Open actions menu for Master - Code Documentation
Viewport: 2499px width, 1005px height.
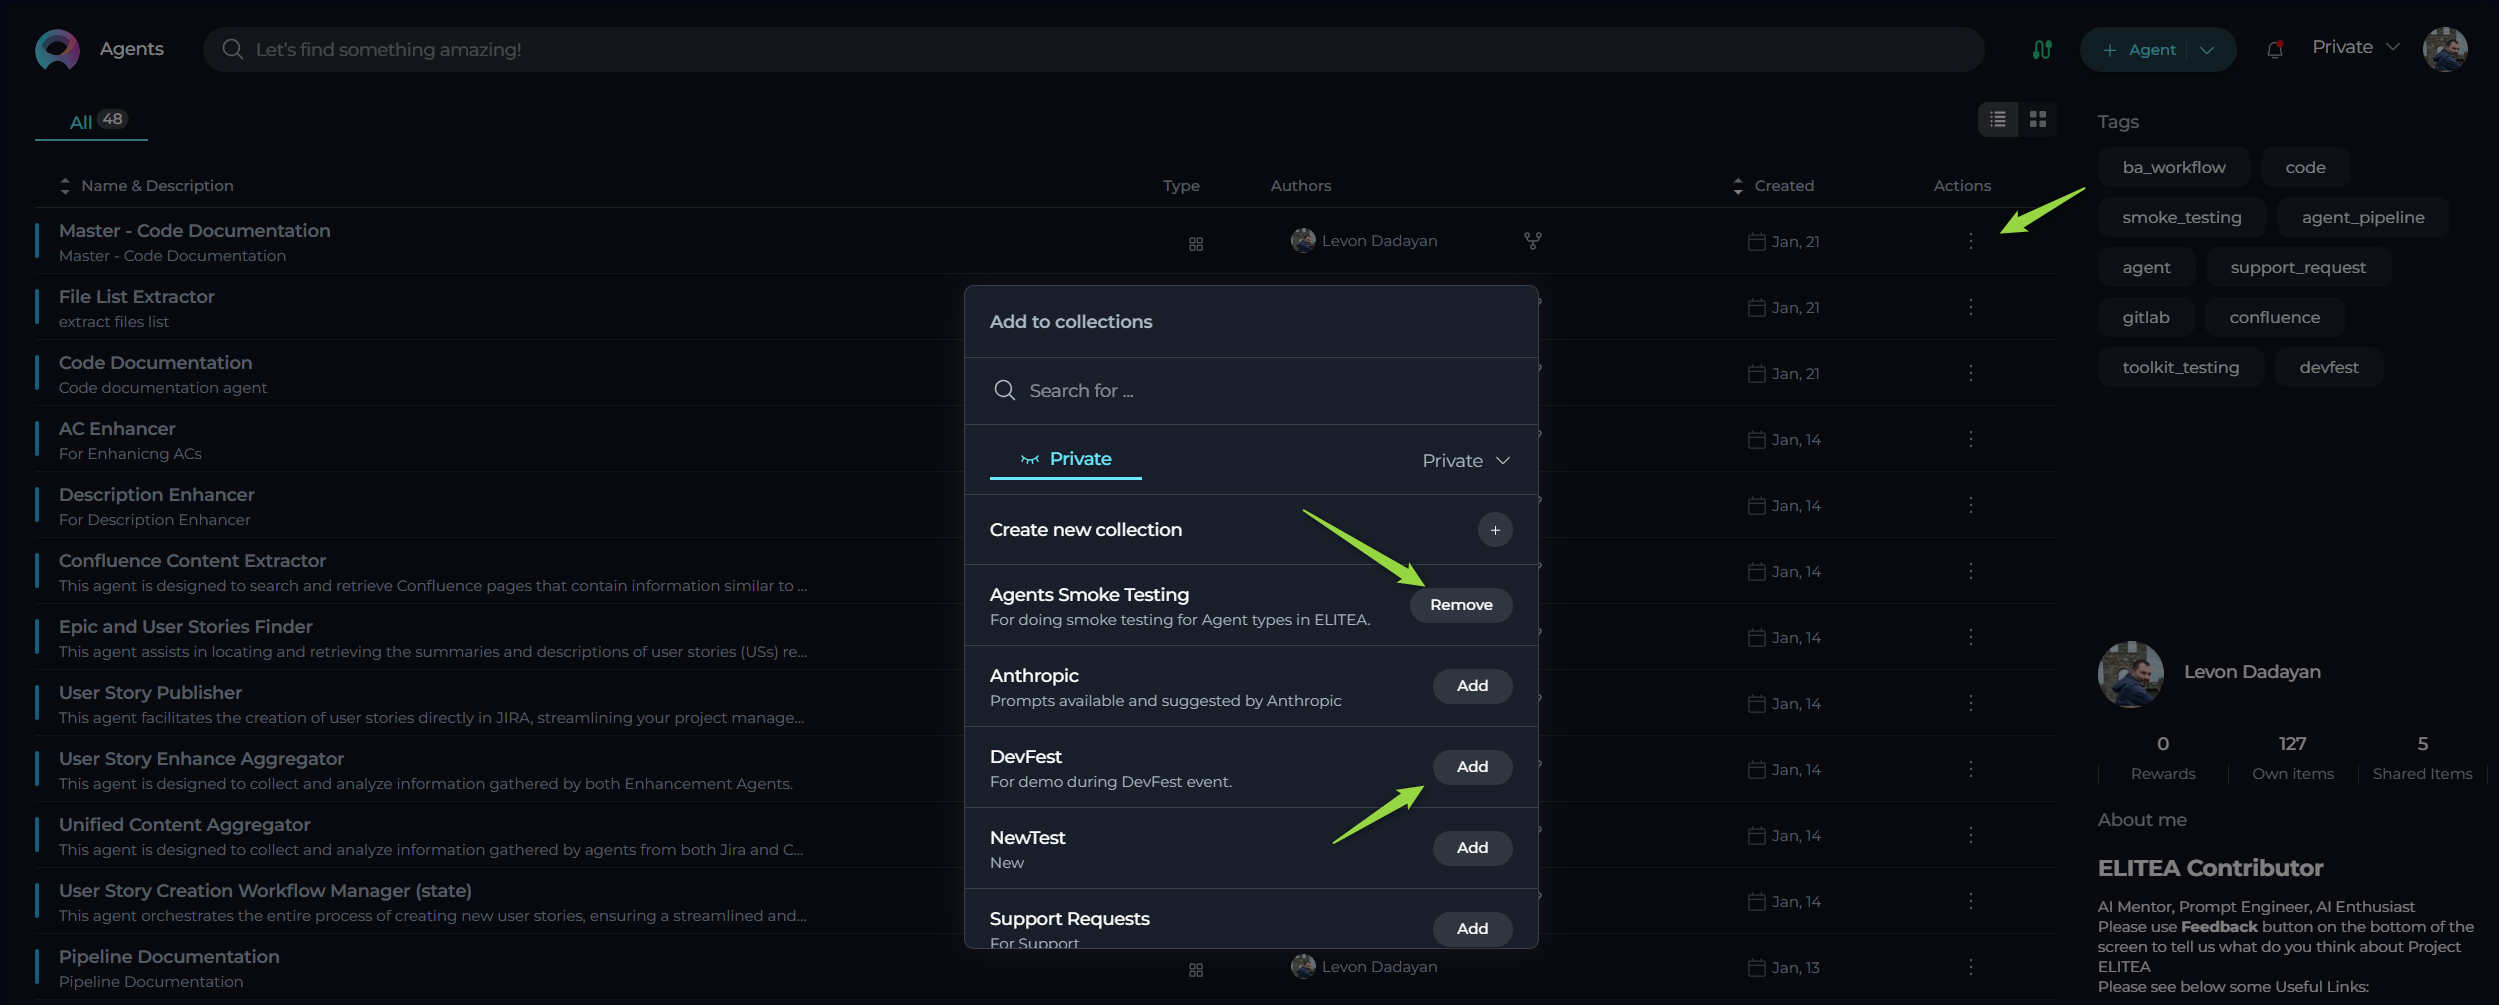(1971, 241)
